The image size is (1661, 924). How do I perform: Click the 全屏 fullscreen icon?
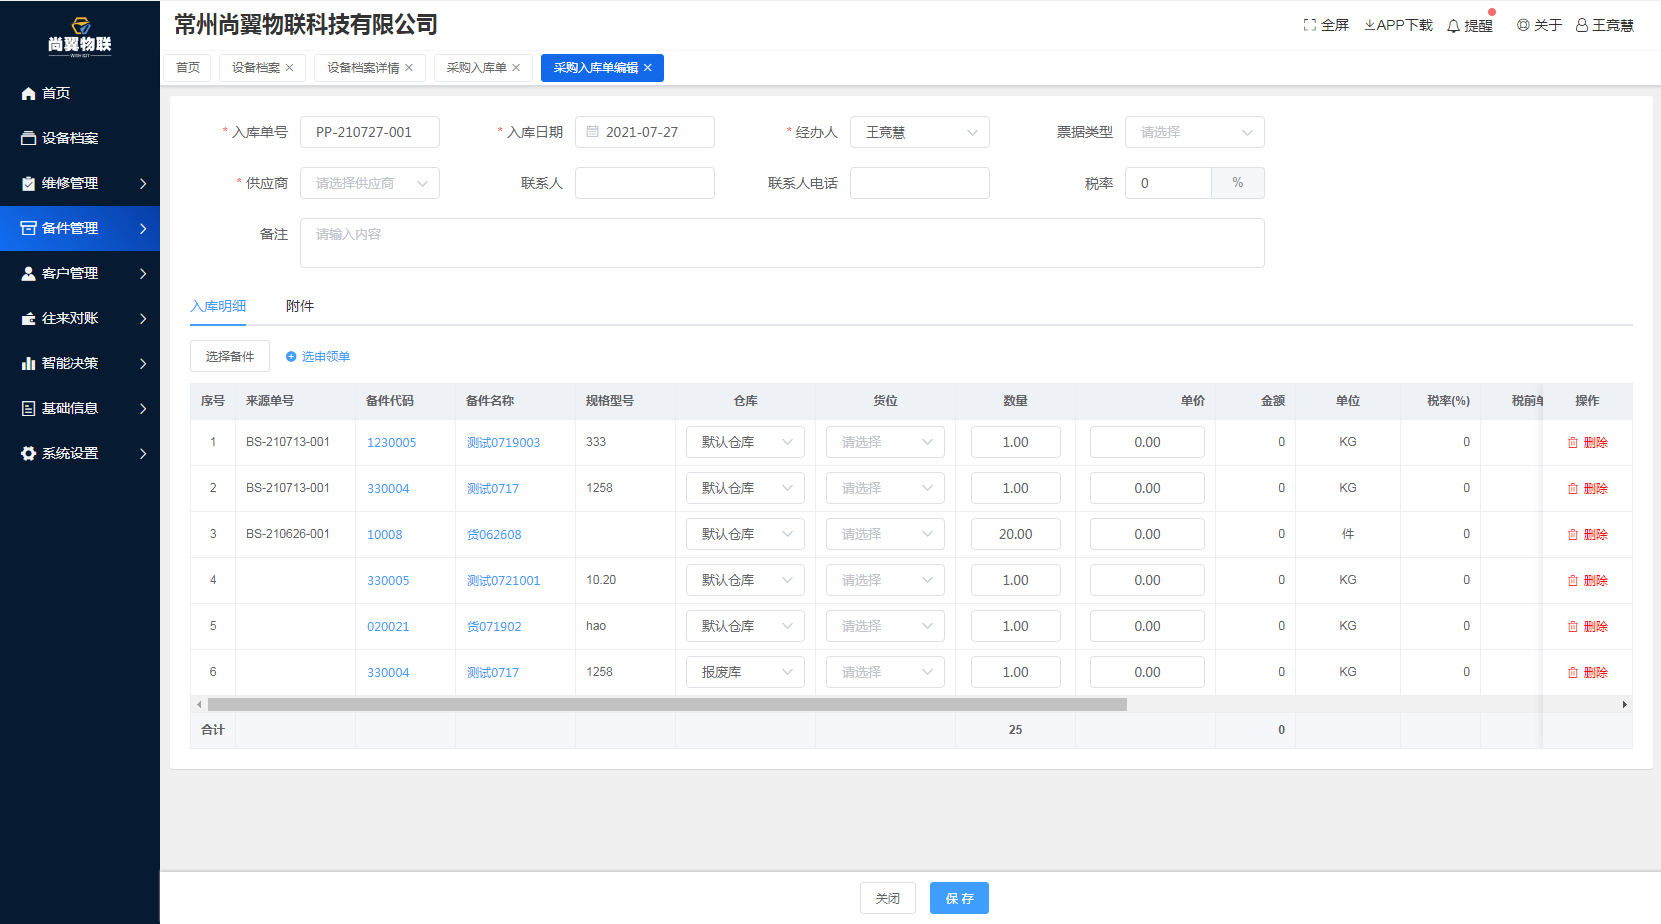point(1310,25)
